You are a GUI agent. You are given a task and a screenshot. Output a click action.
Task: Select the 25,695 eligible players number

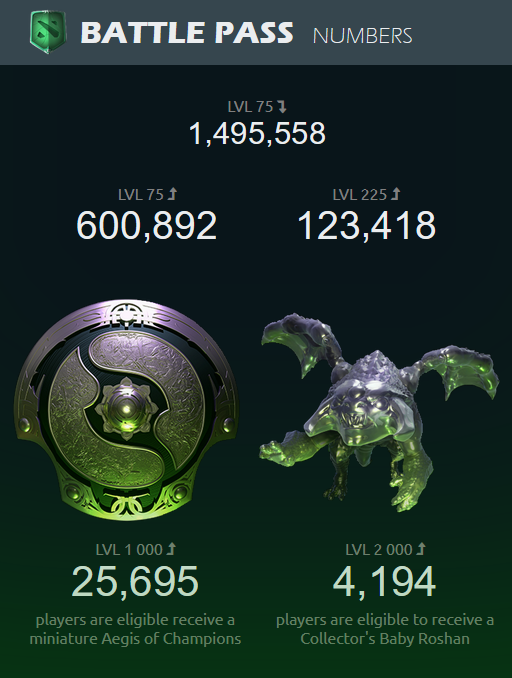[135, 582]
